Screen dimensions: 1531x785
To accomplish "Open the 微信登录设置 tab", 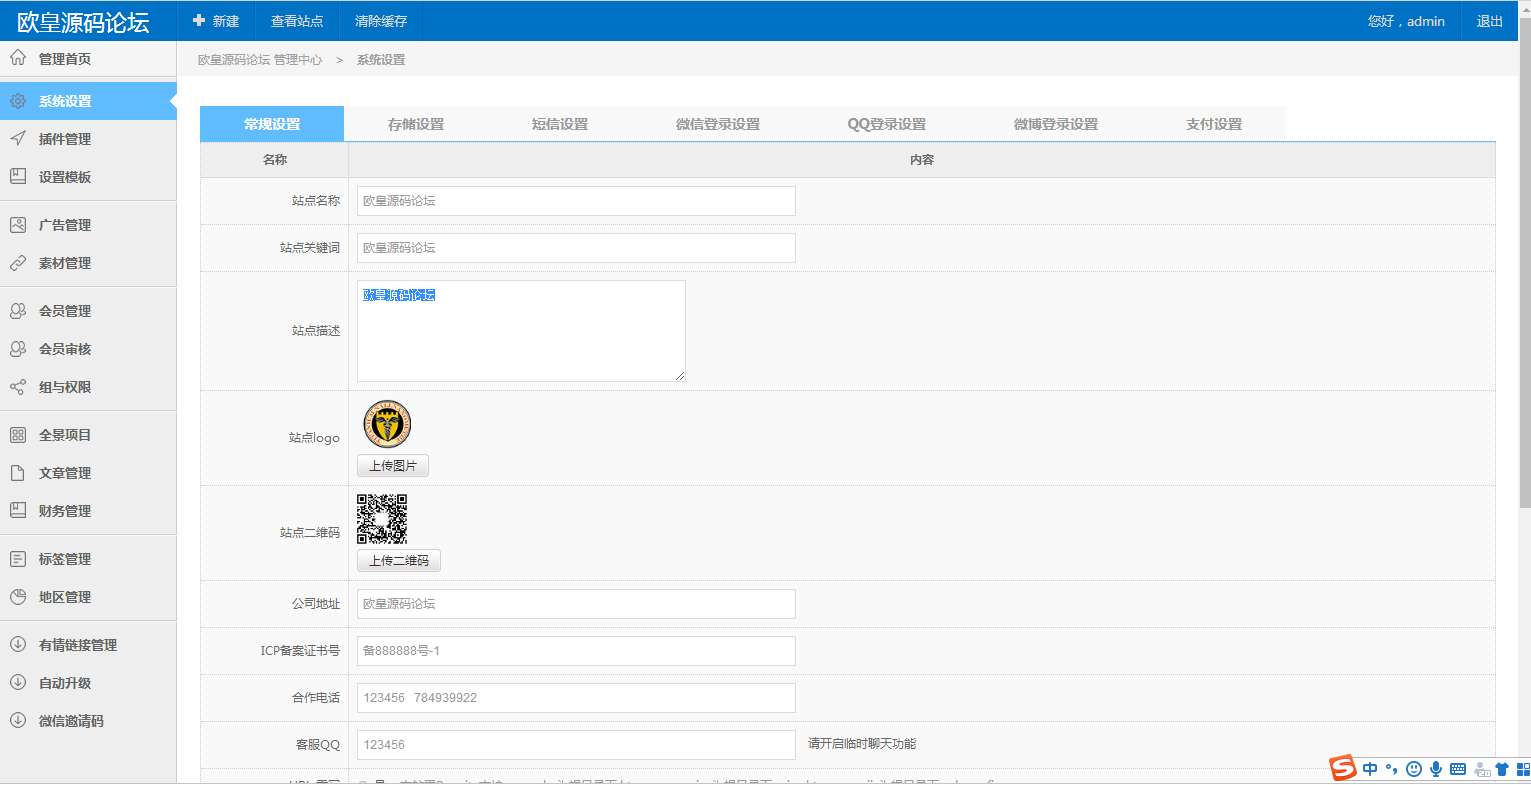I will click(x=718, y=124).
